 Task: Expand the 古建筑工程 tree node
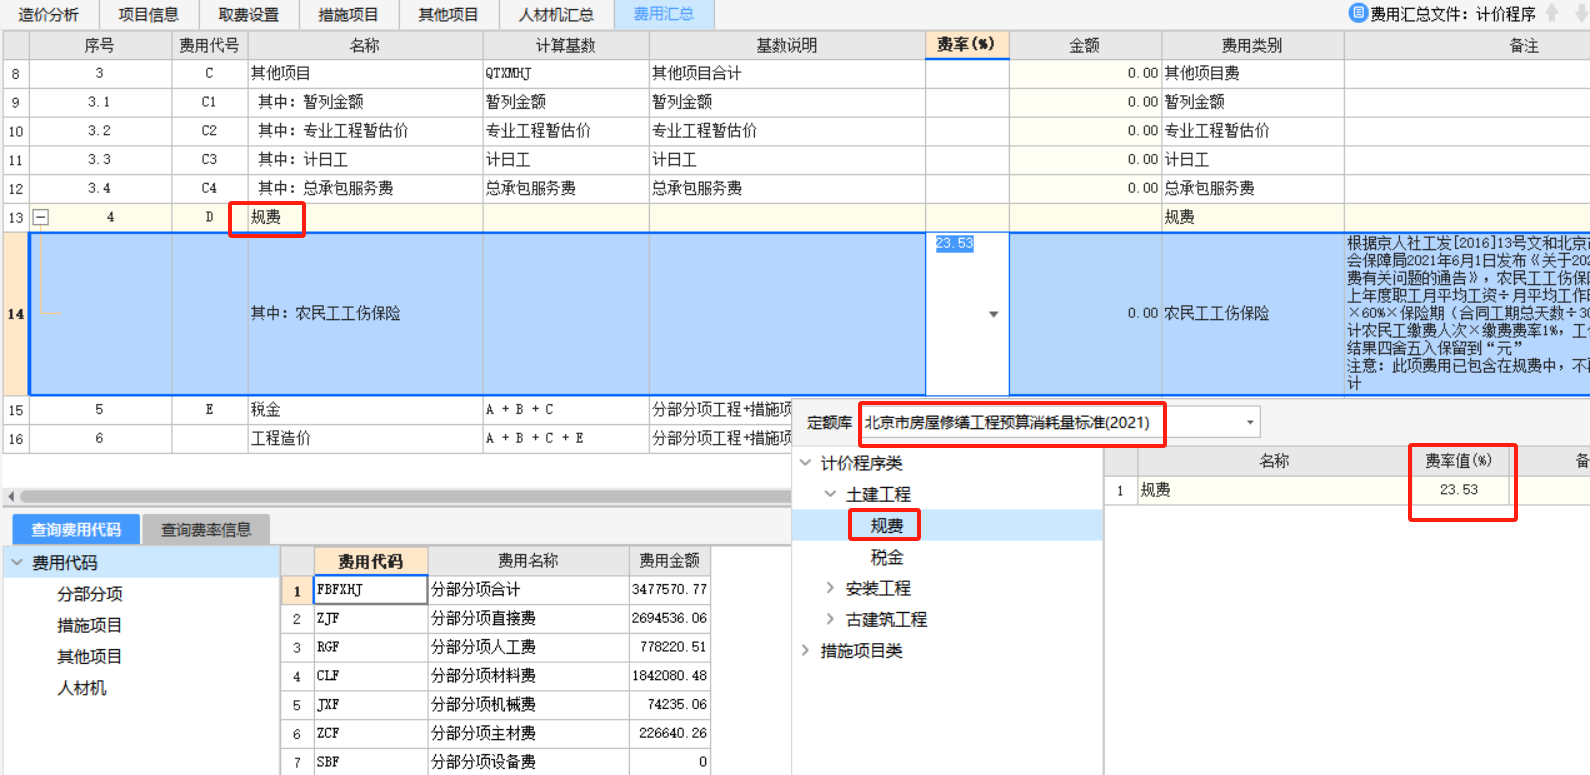830,619
